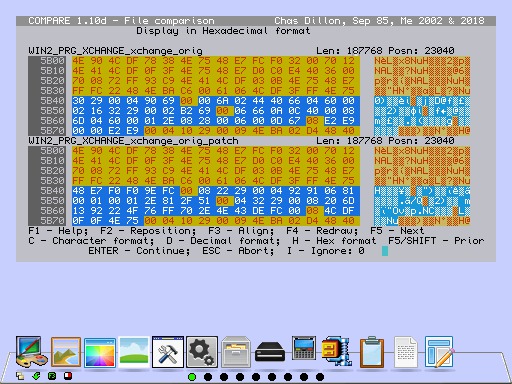Viewport: 512px width, 384px height.
Task: Open the clipboard icon in dock
Action: [x=372, y=352]
